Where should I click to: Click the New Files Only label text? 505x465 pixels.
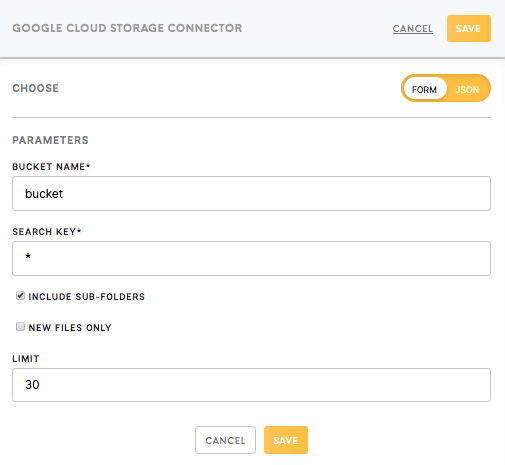point(70,328)
